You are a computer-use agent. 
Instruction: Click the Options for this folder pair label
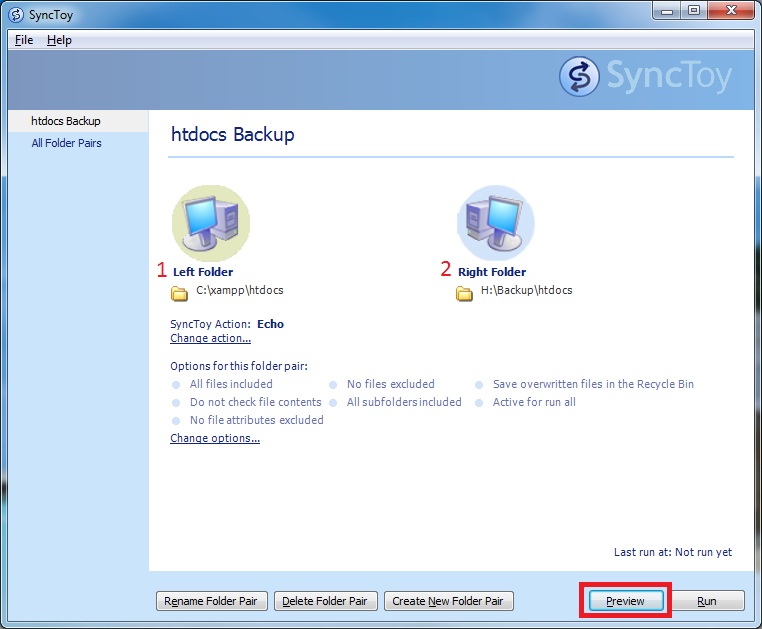[239, 366]
